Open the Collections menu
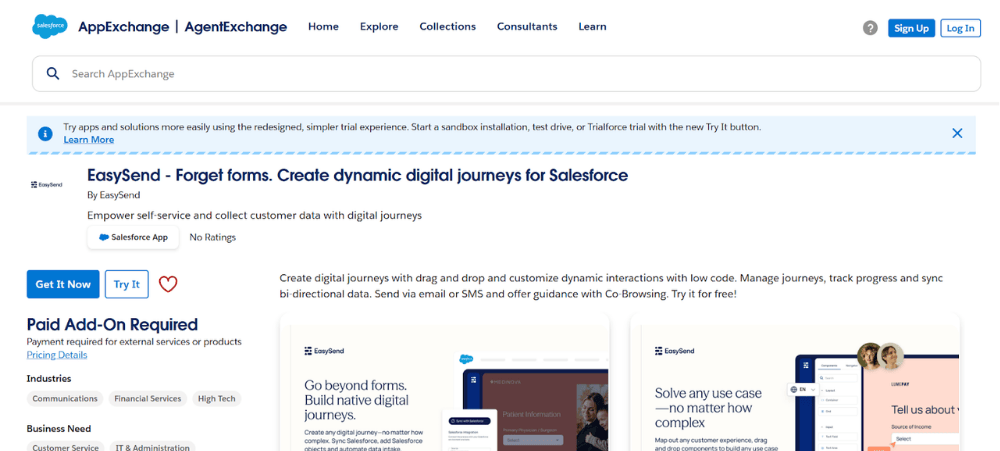Image resolution: width=1000 pixels, height=451 pixels. [x=448, y=27]
